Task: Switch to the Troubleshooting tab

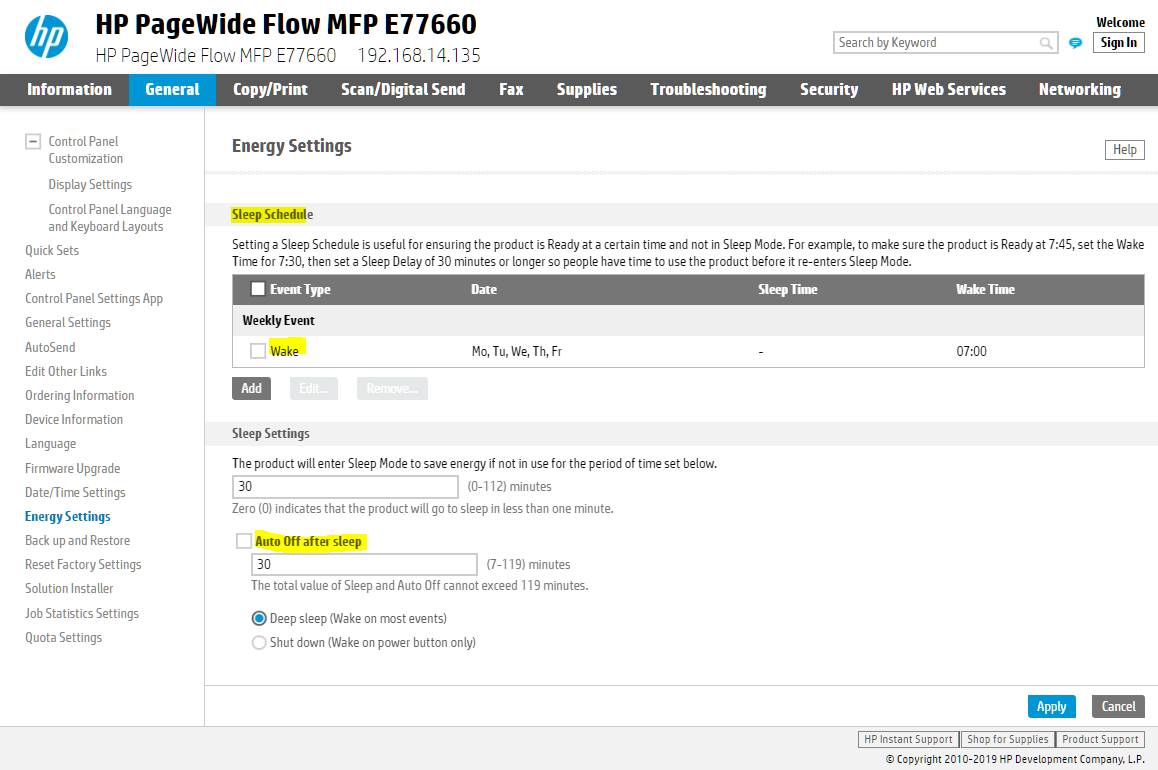Action: click(708, 89)
